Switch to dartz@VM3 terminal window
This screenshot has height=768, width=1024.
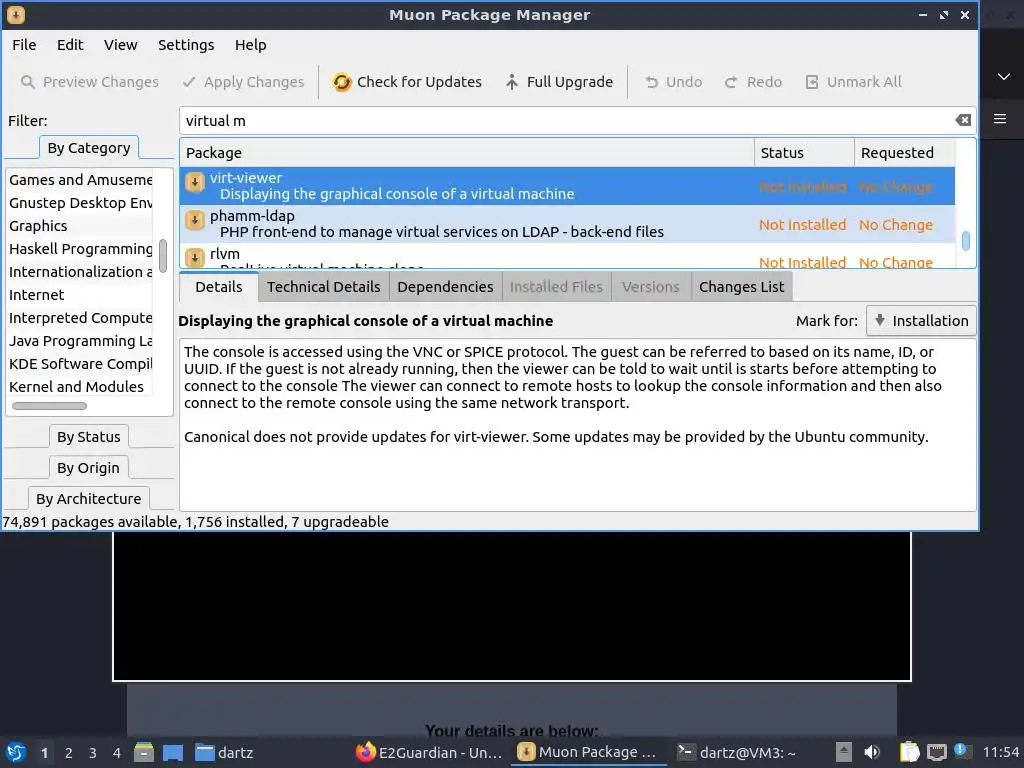(736, 752)
